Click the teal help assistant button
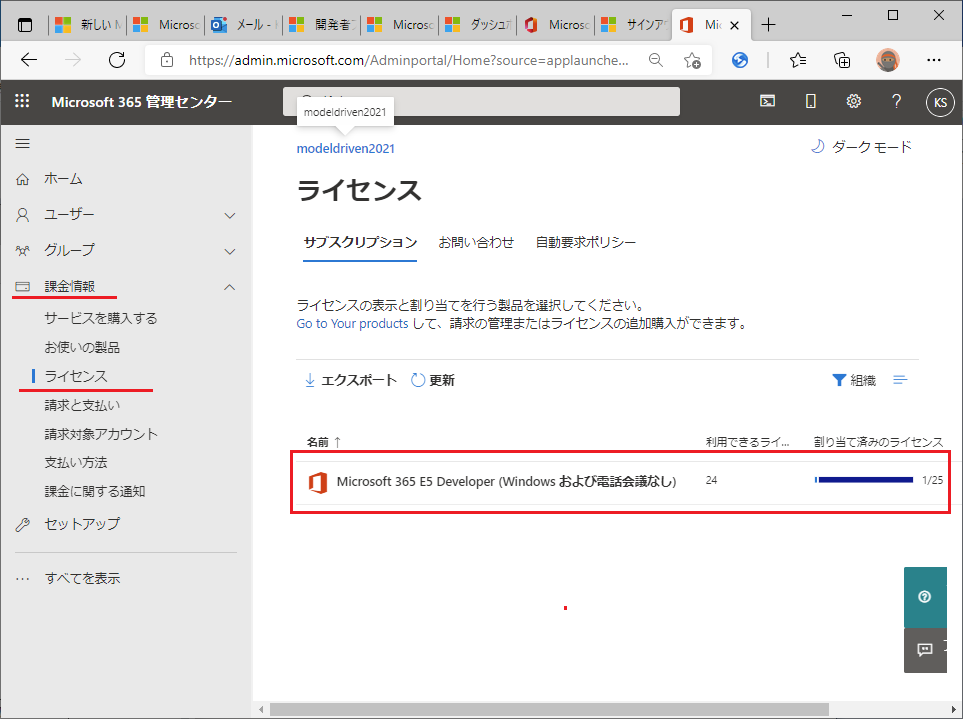 click(x=925, y=597)
